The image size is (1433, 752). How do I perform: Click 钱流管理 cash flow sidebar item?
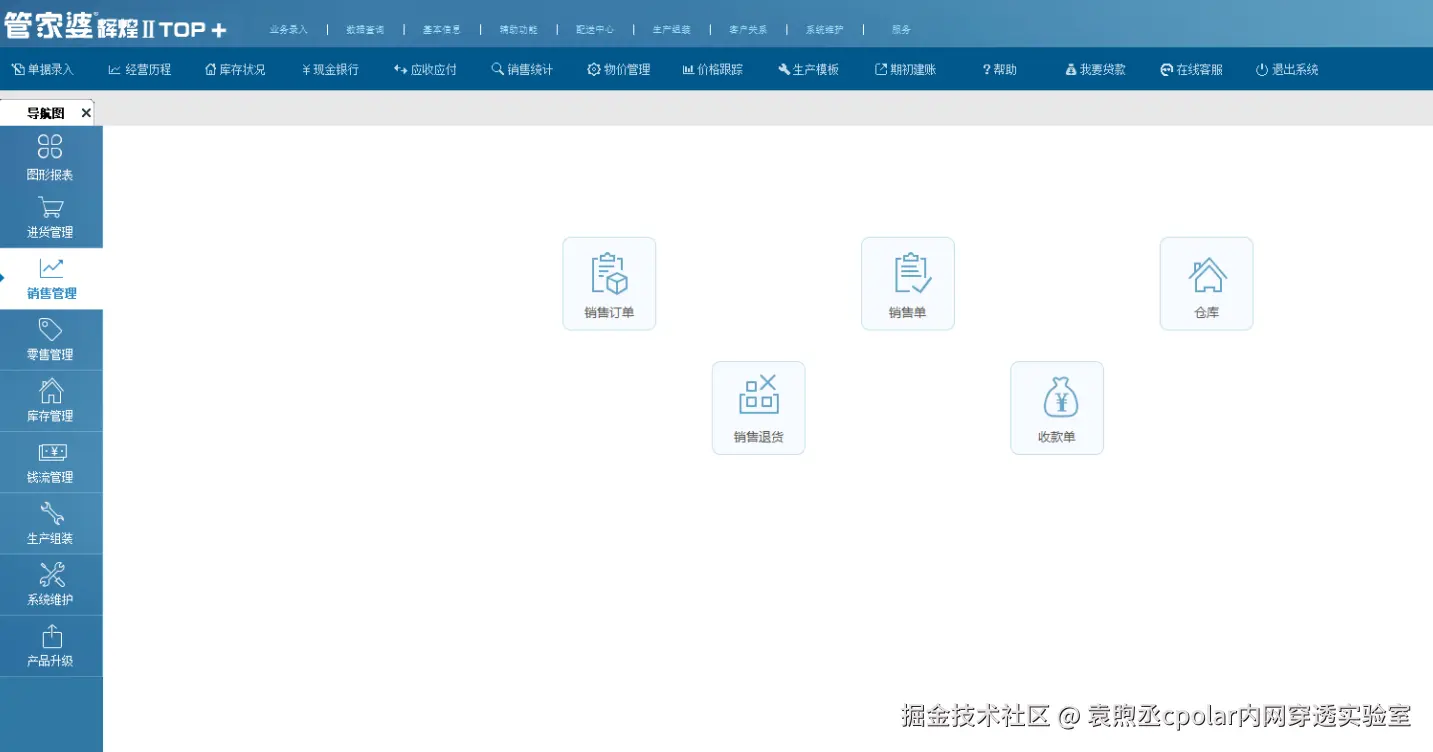click(x=50, y=462)
